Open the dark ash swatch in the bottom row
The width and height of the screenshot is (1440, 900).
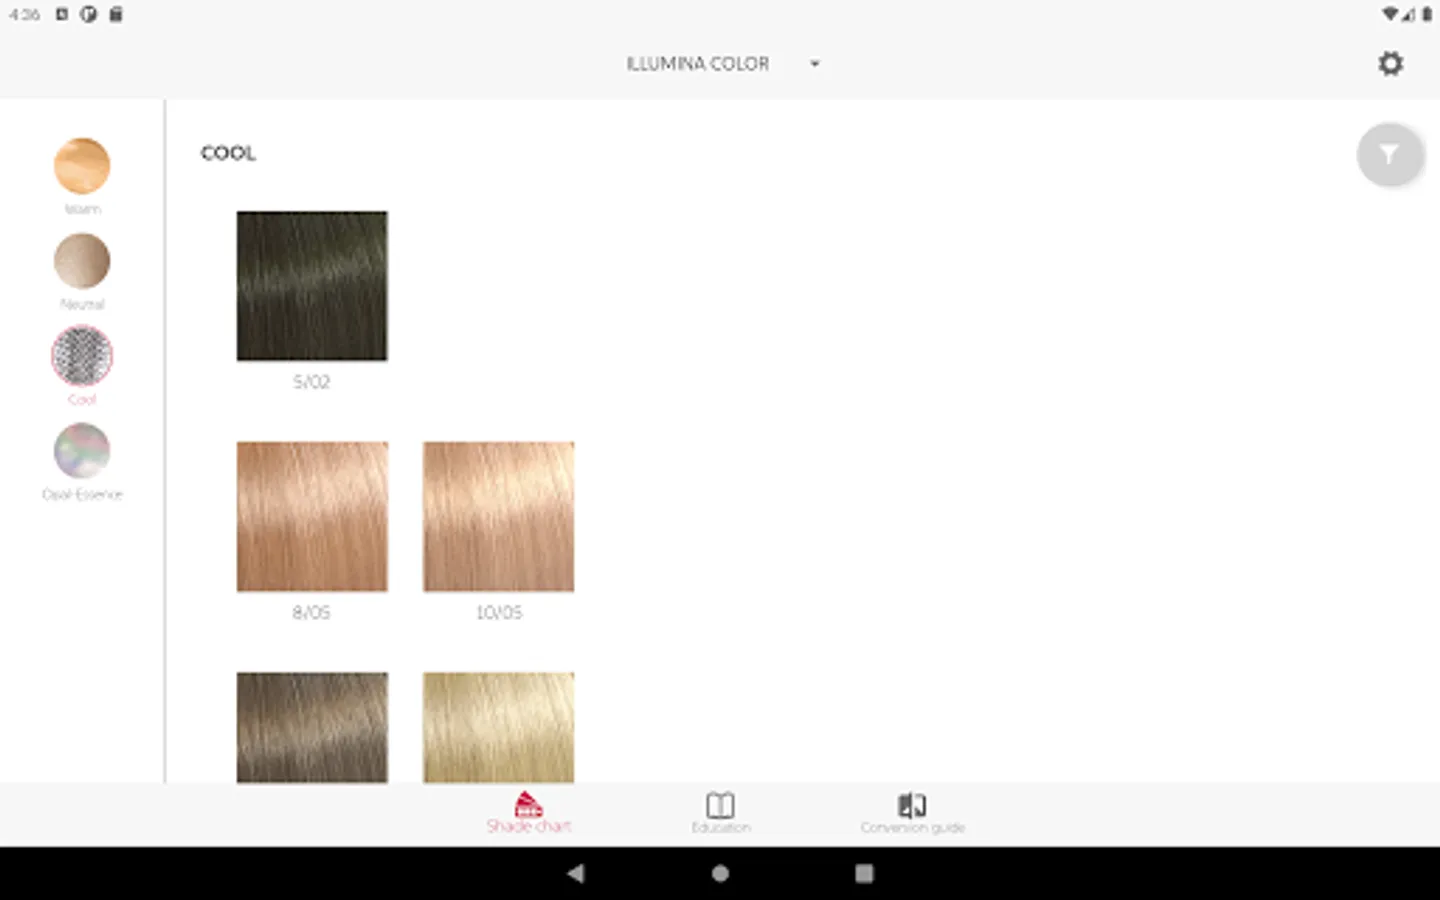click(x=312, y=727)
